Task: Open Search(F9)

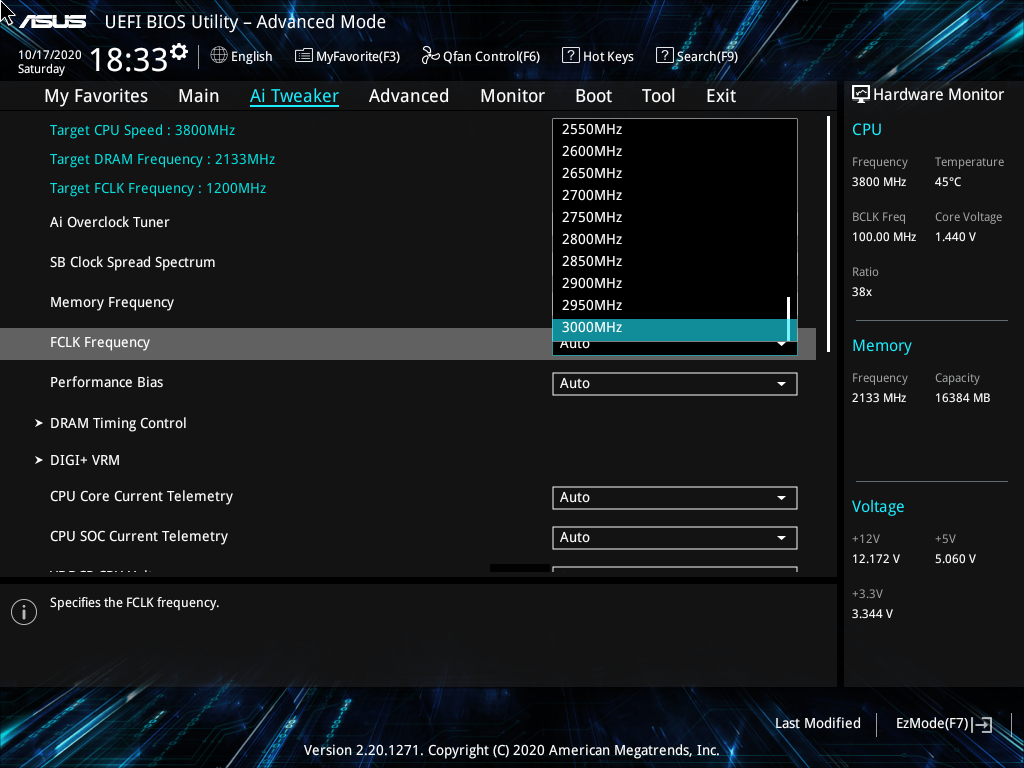Action: tap(707, 57)
